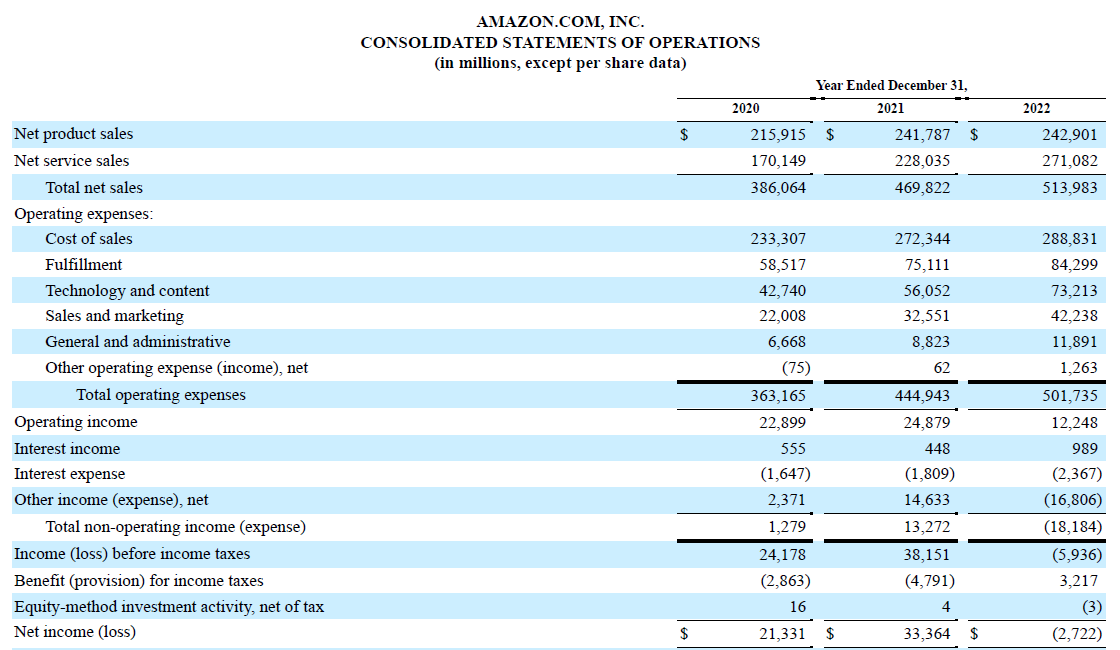The height and width of the screenshot is (650, 1120).
Task: Click total operating expenses value 363,165
Action: [x=778, y=396]
